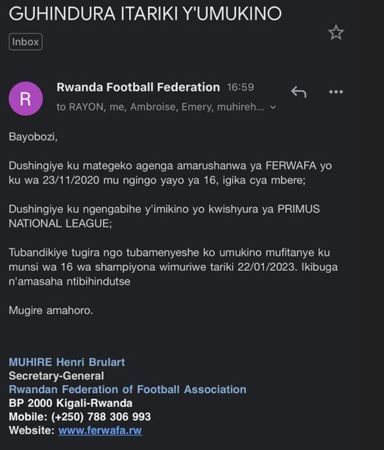Tap the mobile number (+250) 788 306 993
The height and width of the screenshot is (450, 384).
[101, 417]
